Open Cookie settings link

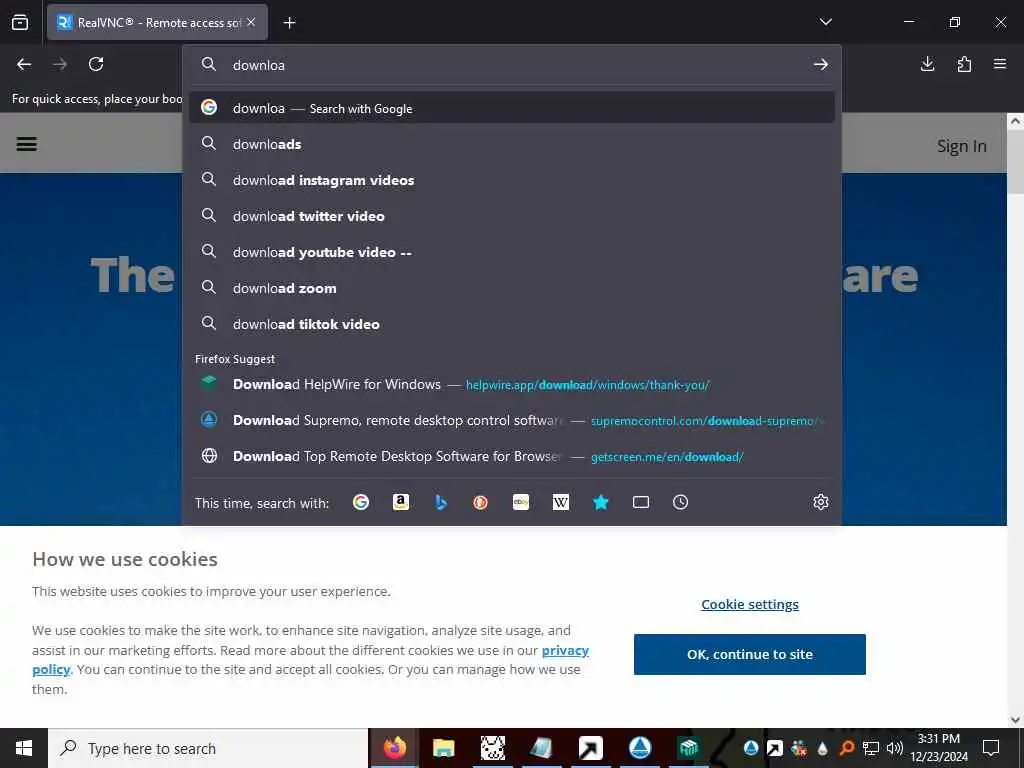[x=750, y=604]
